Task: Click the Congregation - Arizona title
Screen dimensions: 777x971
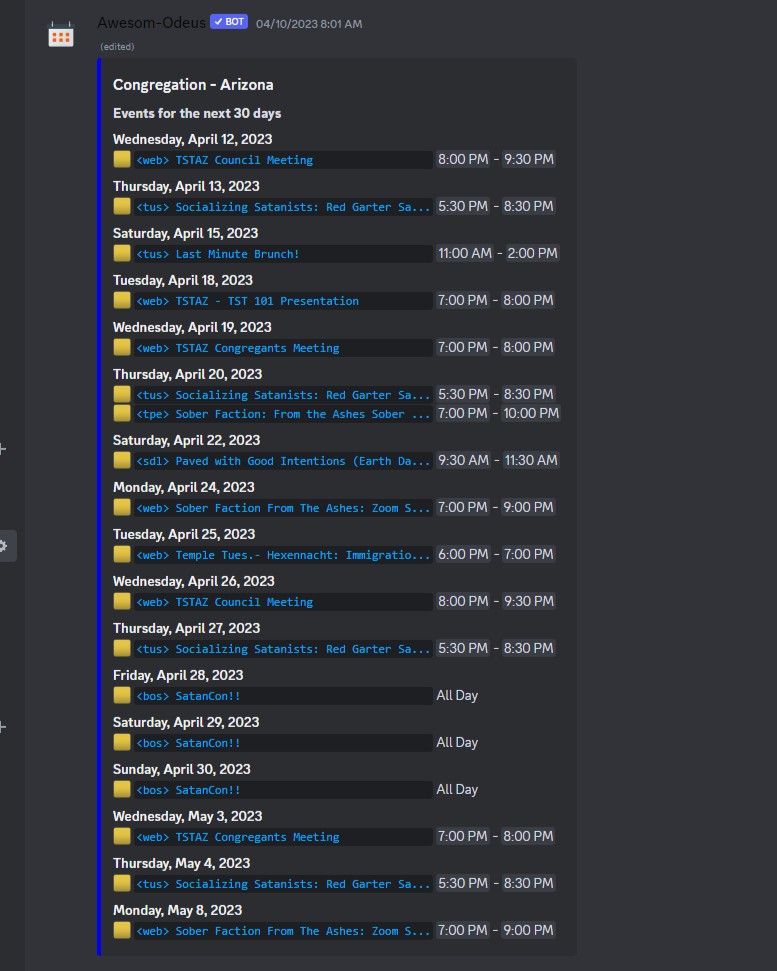Action: pos(193,85)
